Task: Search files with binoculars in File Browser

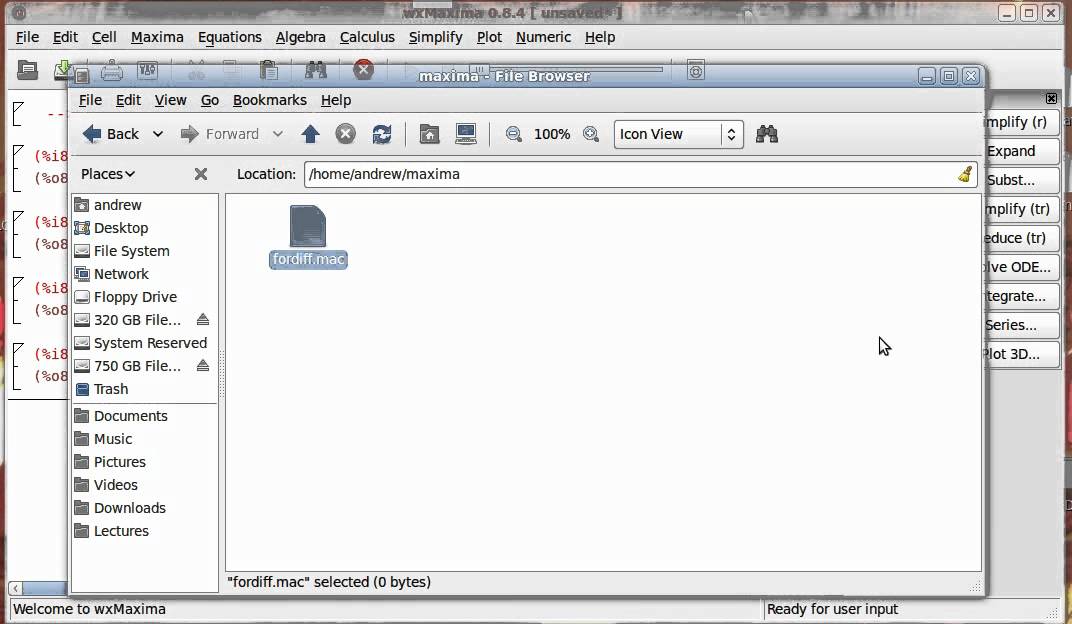Action: coord(767,134)
